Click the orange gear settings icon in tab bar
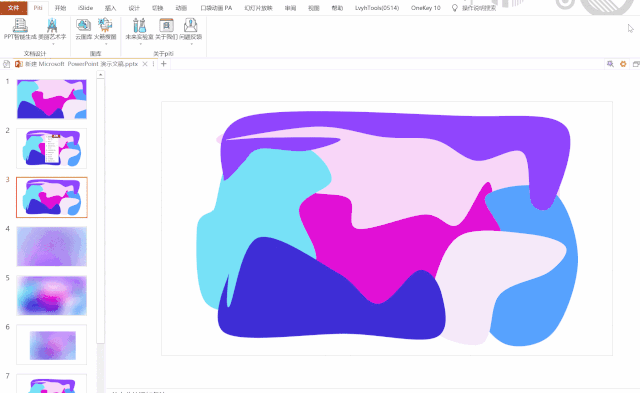The height and width of the screenshot is (393, 640). point(623,64)
